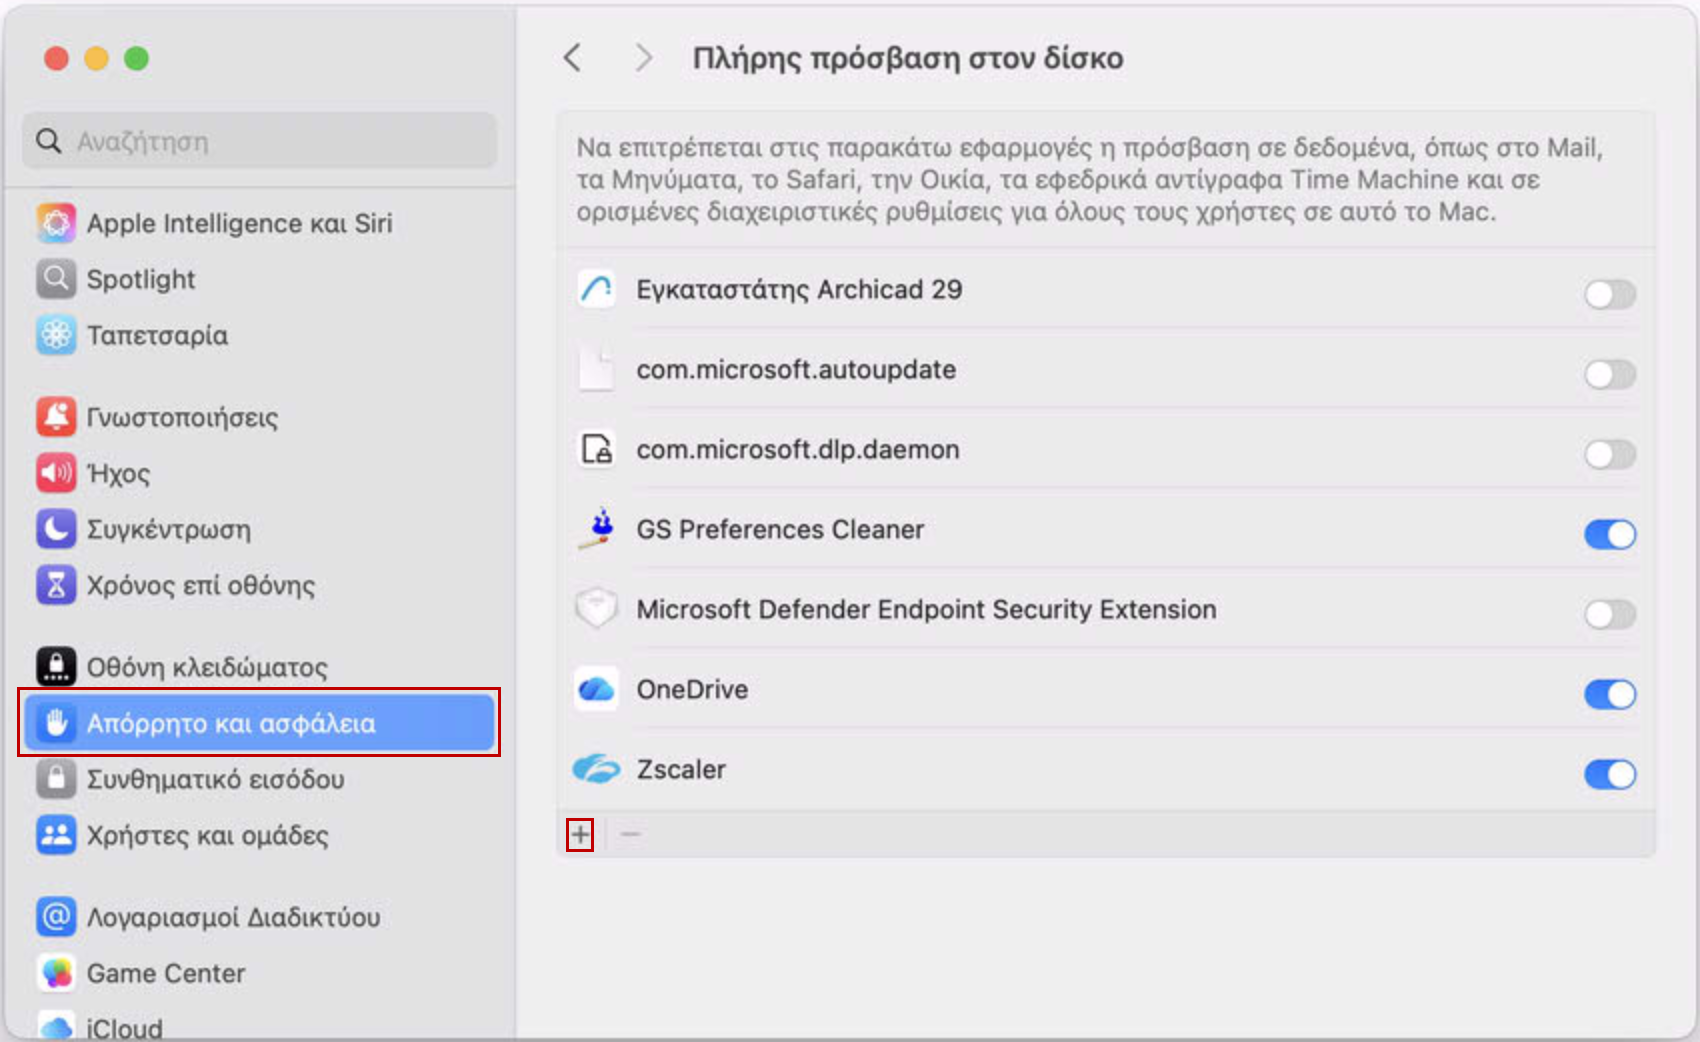Click the Microsoft Defender shield icon
This screenshot has height=1042, width=1700.
pyautogui.click(x=597, y=609)
